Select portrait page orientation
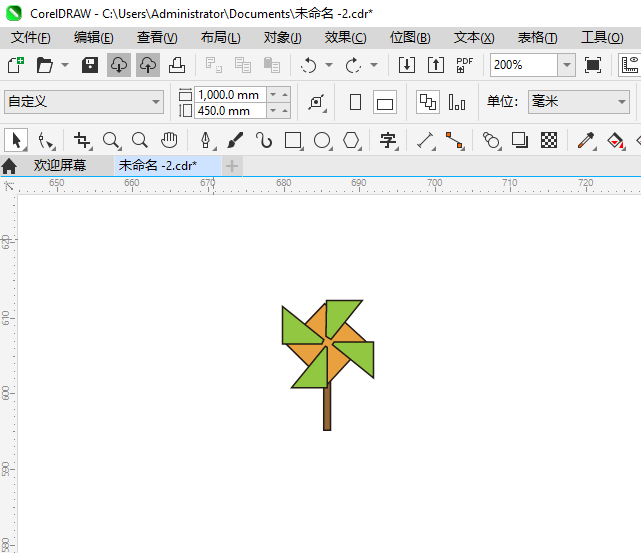This screenshot has height=553, width=641. point(355,102)
